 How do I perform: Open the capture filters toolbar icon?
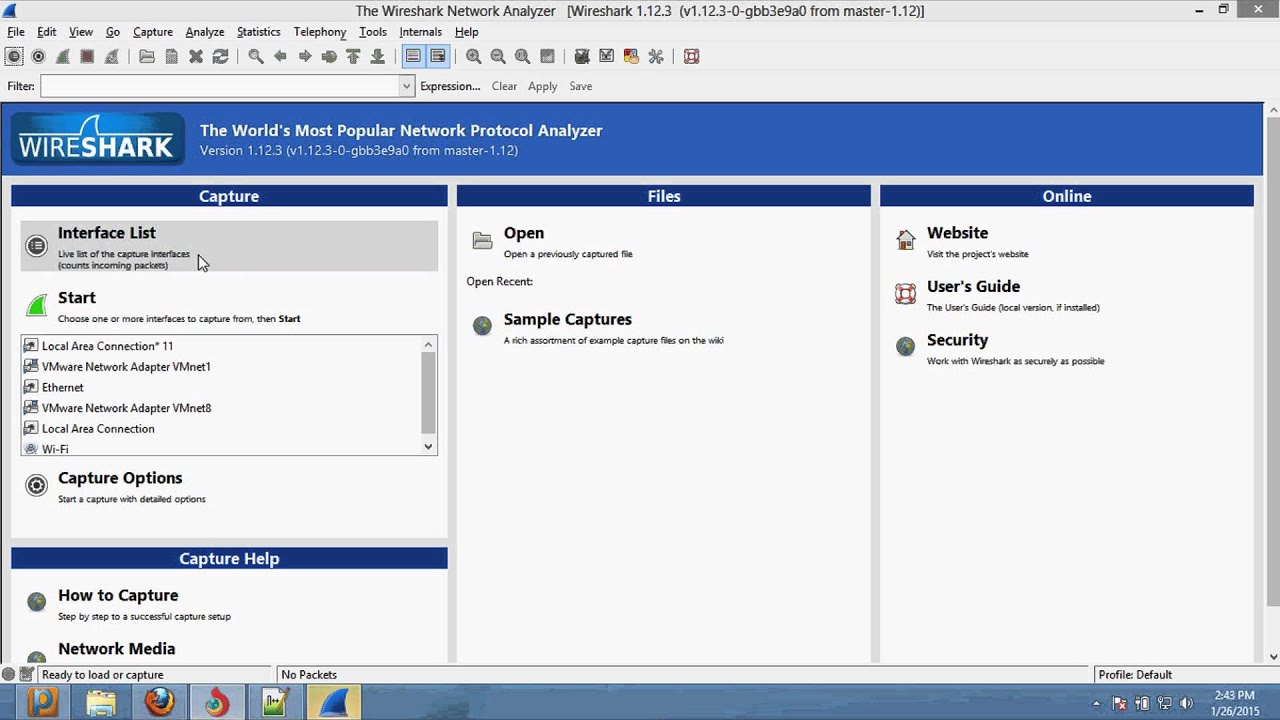582,57
